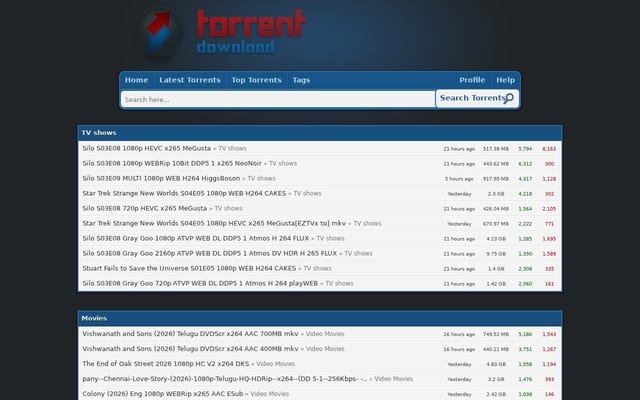
Task: Open Silo S03E08 Gray Goo 720p playWEB
Action: pyautogui.click(x=200, y=283)
